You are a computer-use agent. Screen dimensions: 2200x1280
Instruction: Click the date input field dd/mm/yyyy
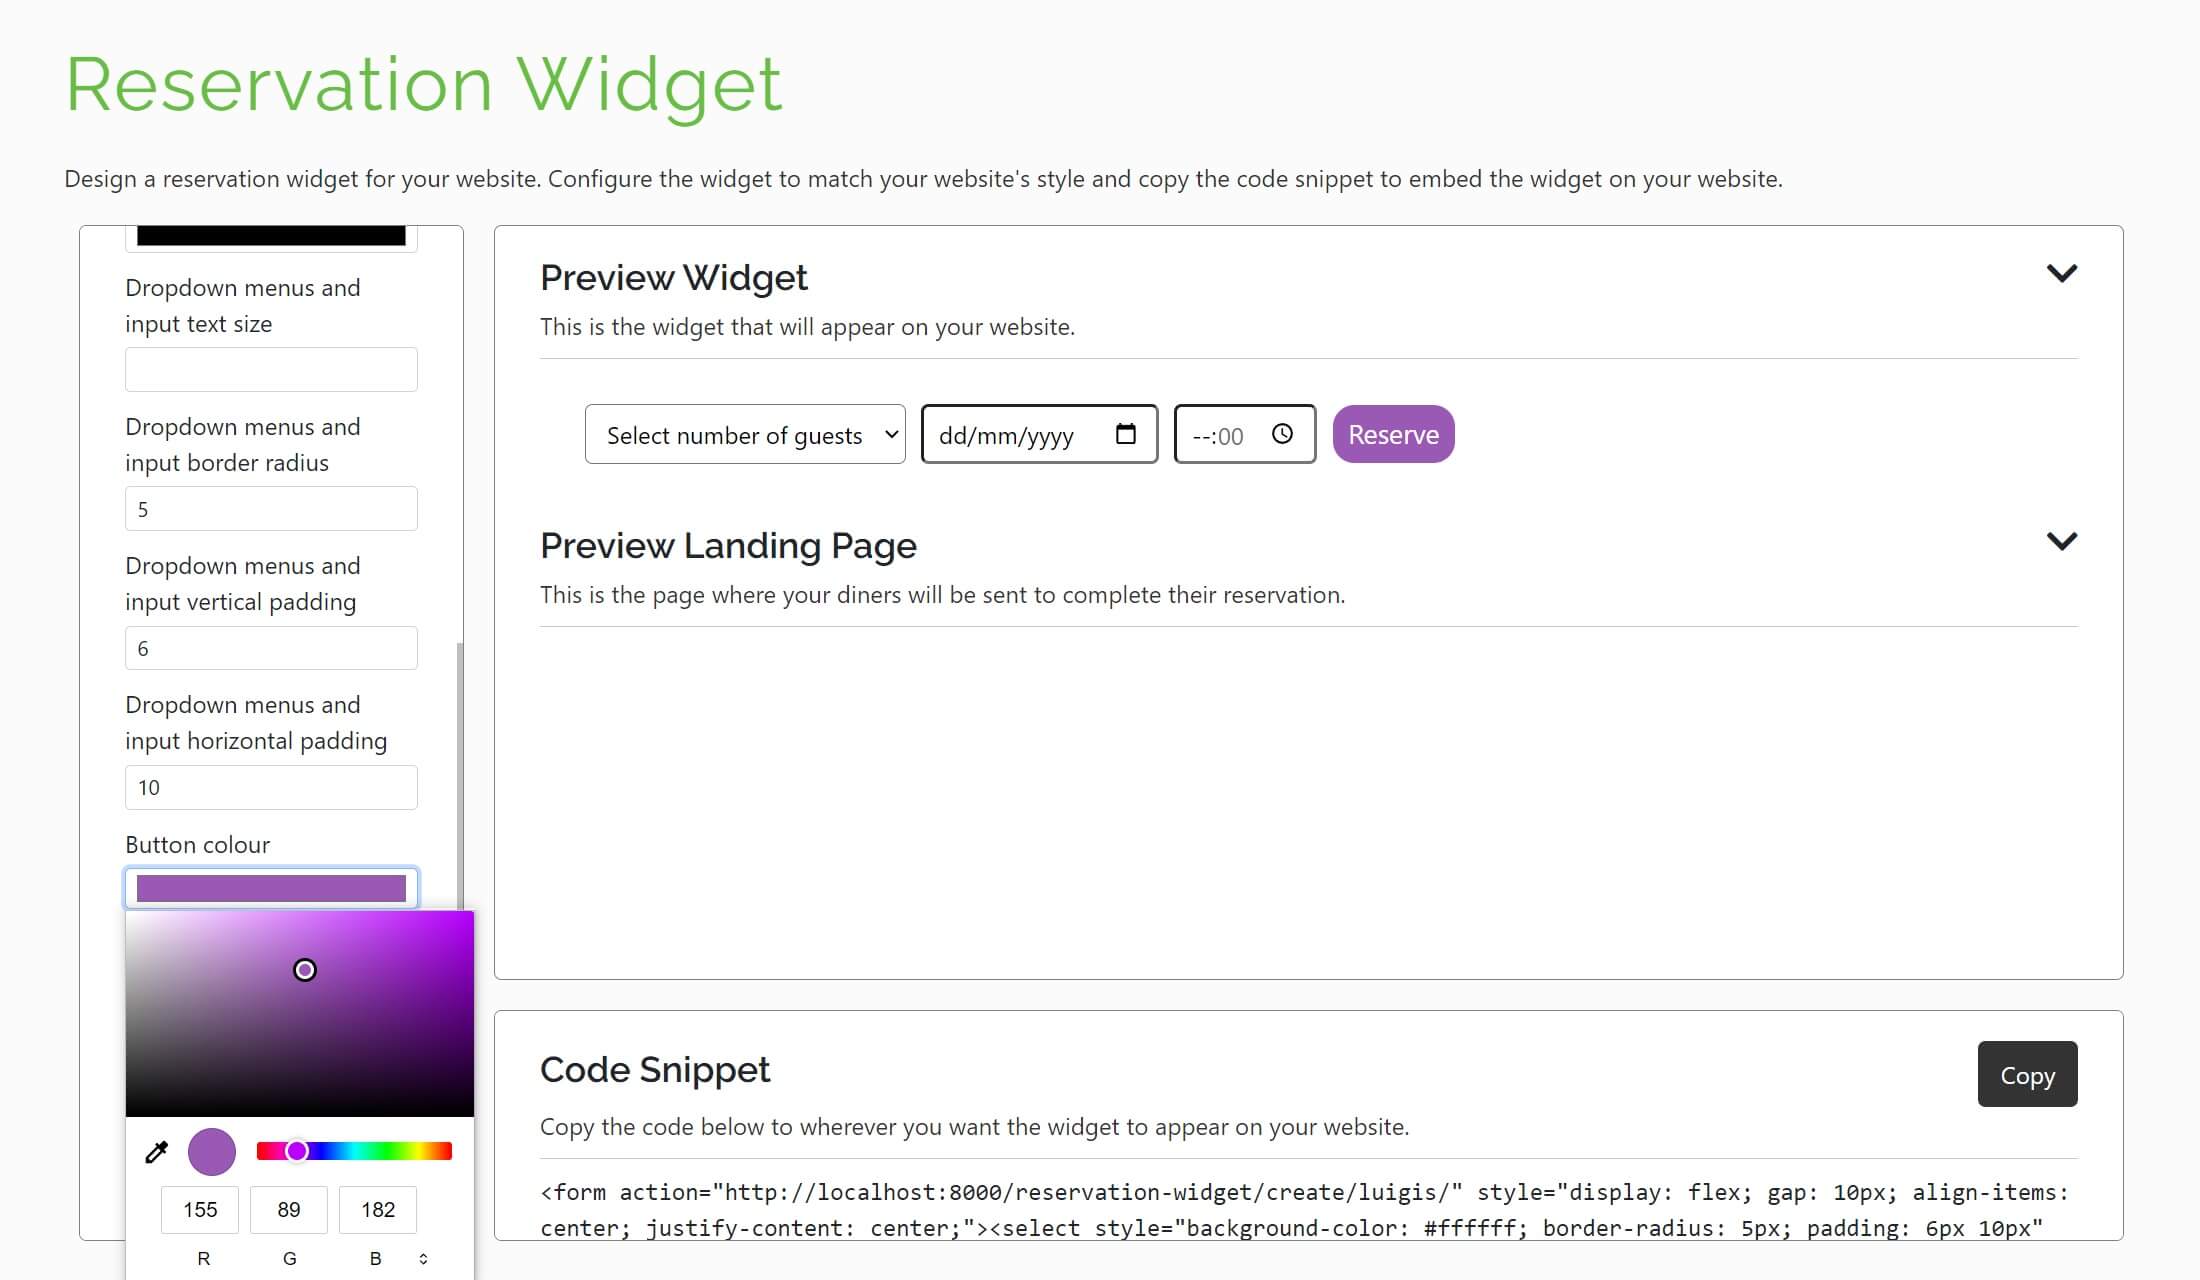click(x=1039, y=434)
